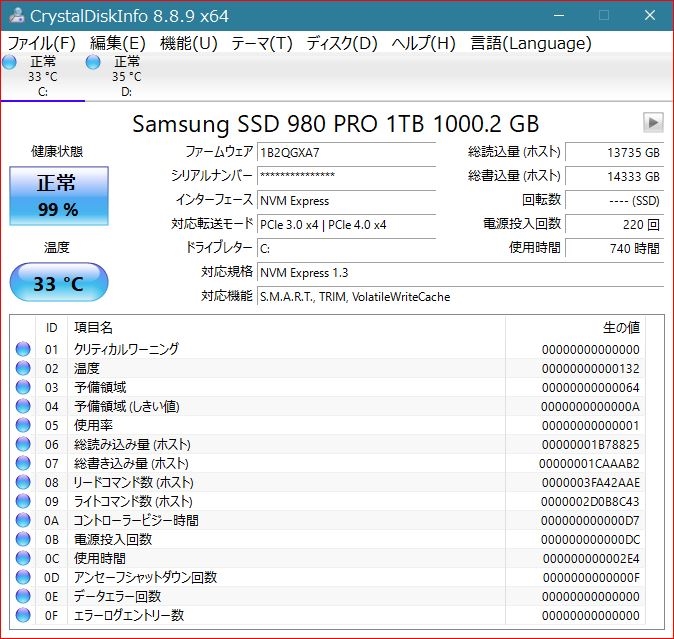This screenshot has height=639, width=674.
Task: Open the ファイル(F) menu
Action: click(x=41, y=43)
